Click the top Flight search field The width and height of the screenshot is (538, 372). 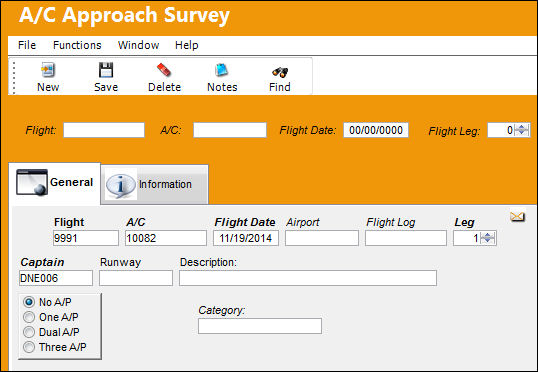tap(104, 130)
